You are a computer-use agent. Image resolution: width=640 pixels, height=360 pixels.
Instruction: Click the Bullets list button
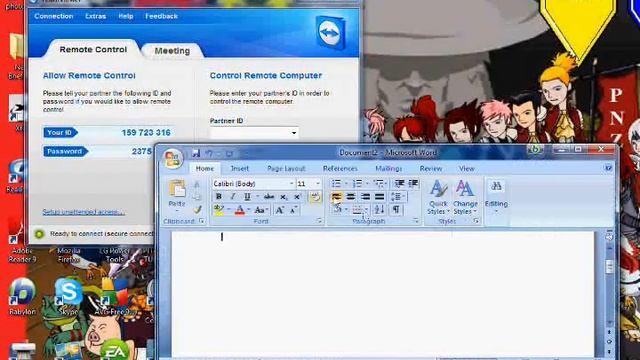tap(336, 184)
